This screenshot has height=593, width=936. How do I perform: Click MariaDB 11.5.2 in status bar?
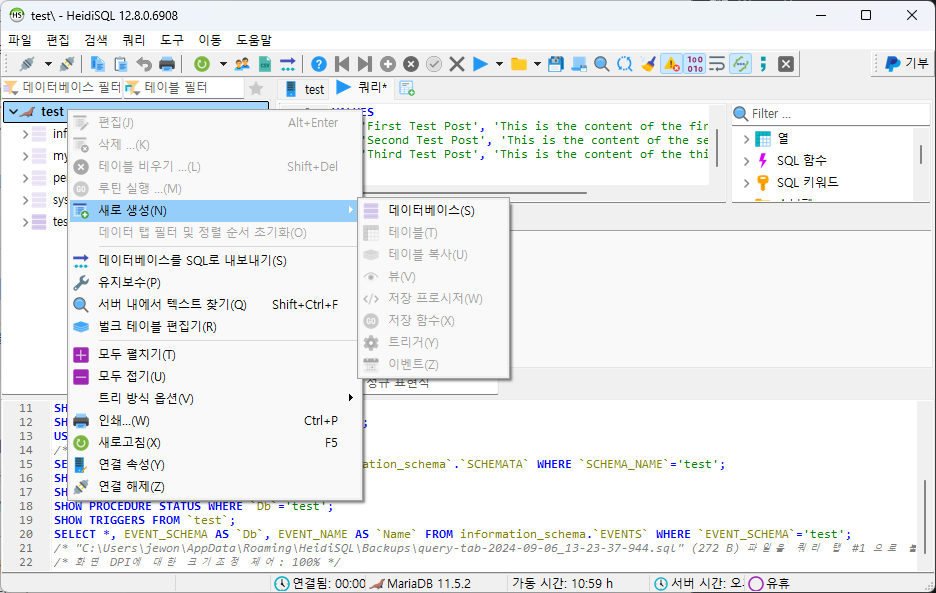(429, 583)
